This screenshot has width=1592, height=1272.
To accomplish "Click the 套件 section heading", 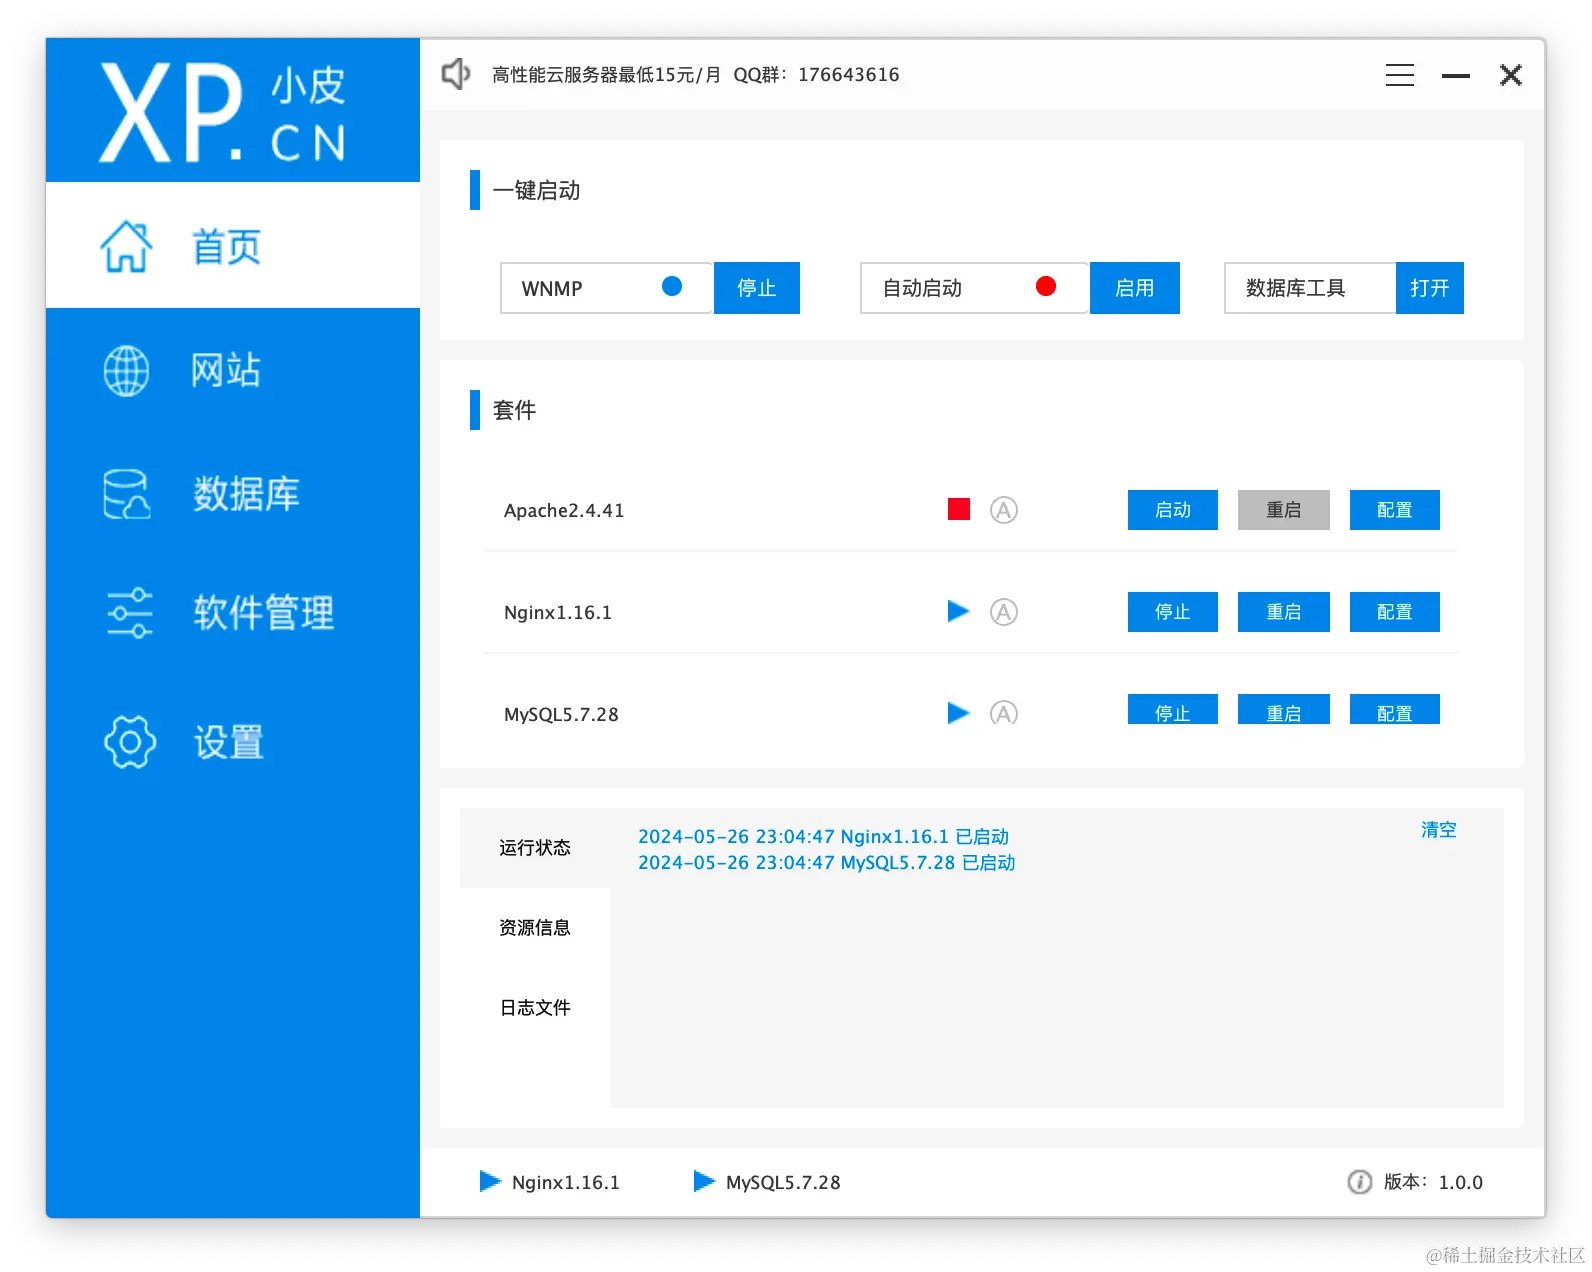I will (514, 410).
